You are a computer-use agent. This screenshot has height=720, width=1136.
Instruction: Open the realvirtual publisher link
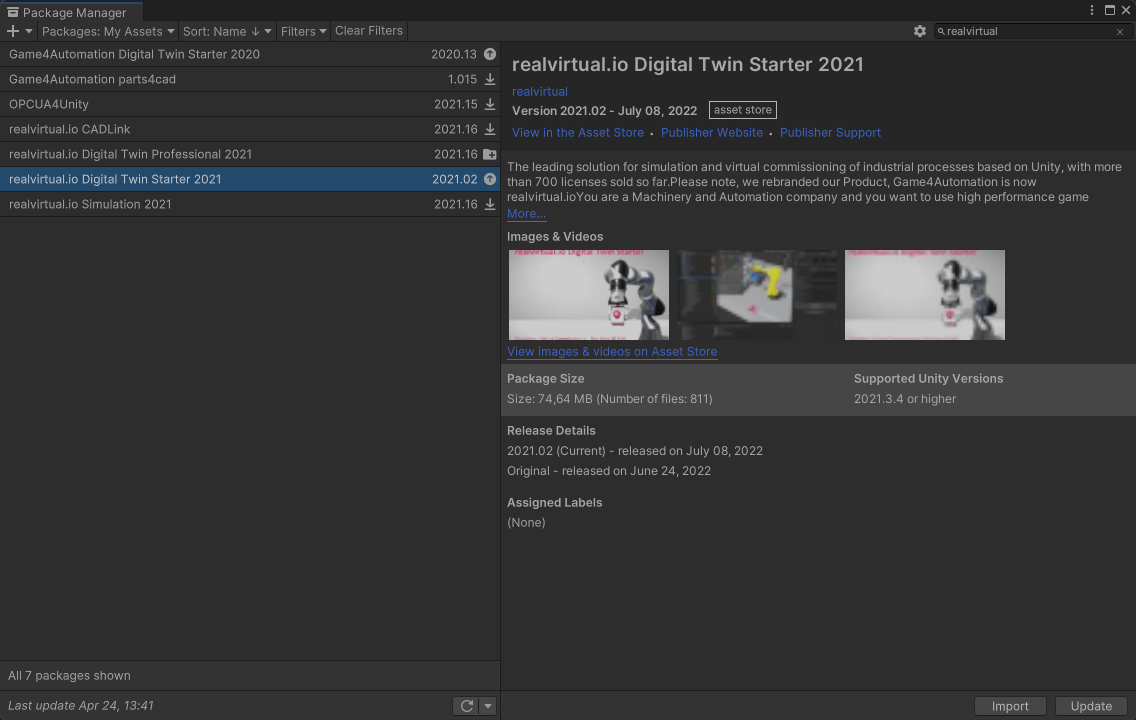click(540, 91)
